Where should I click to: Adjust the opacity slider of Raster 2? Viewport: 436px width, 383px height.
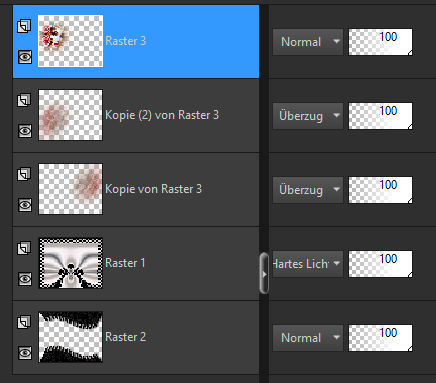pos(380,338)
